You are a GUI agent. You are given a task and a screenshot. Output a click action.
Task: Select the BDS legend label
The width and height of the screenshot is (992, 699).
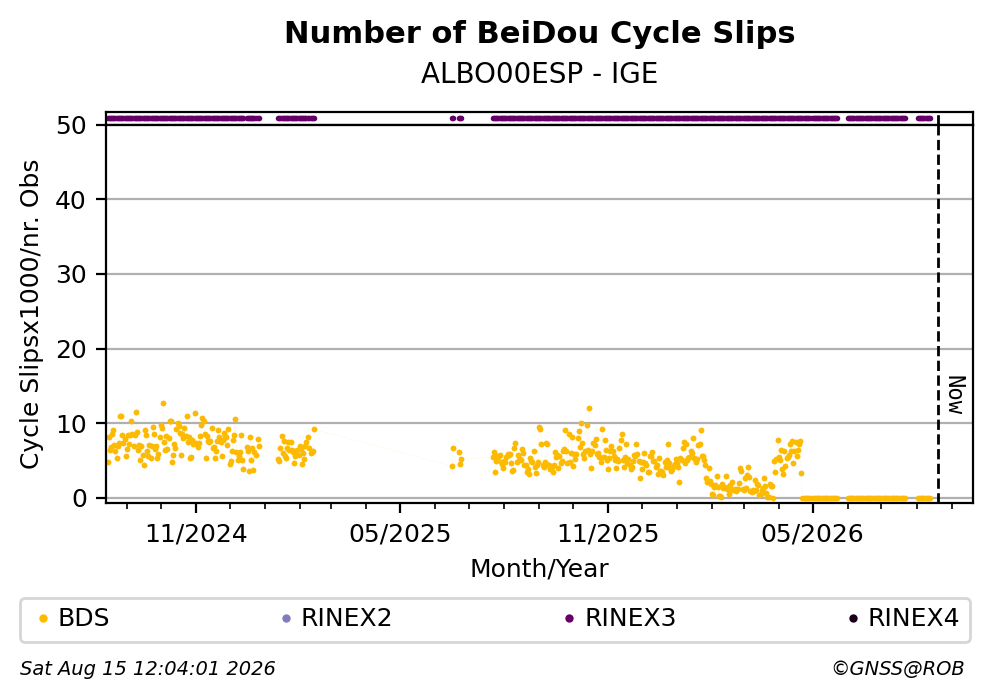coord(84,618)
